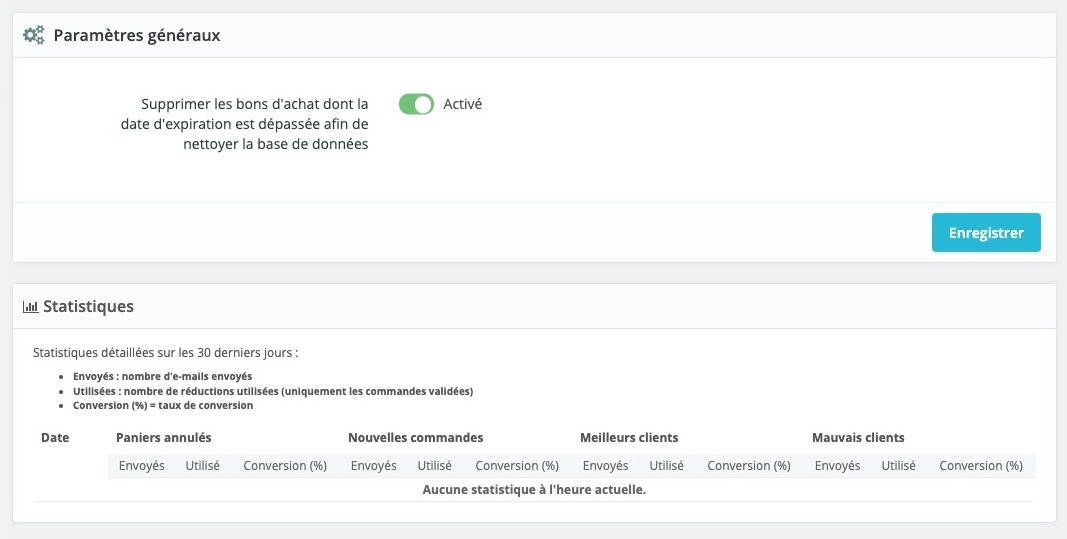
Task: Toggle off the expired vouchers deletion switch
Action: tap(416, 104)
